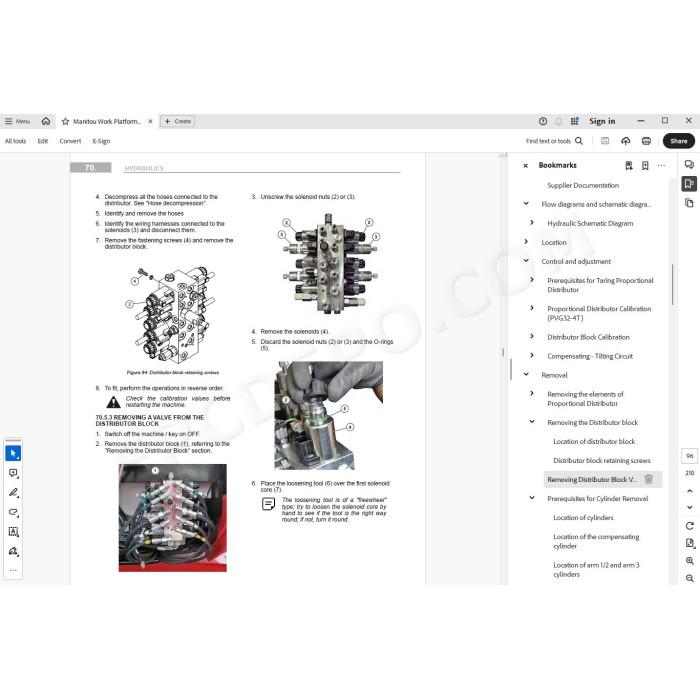This screenshot has width=700, height=700.
Task: Close the Manitou Work Platform tab
Action: coord(150,121)
